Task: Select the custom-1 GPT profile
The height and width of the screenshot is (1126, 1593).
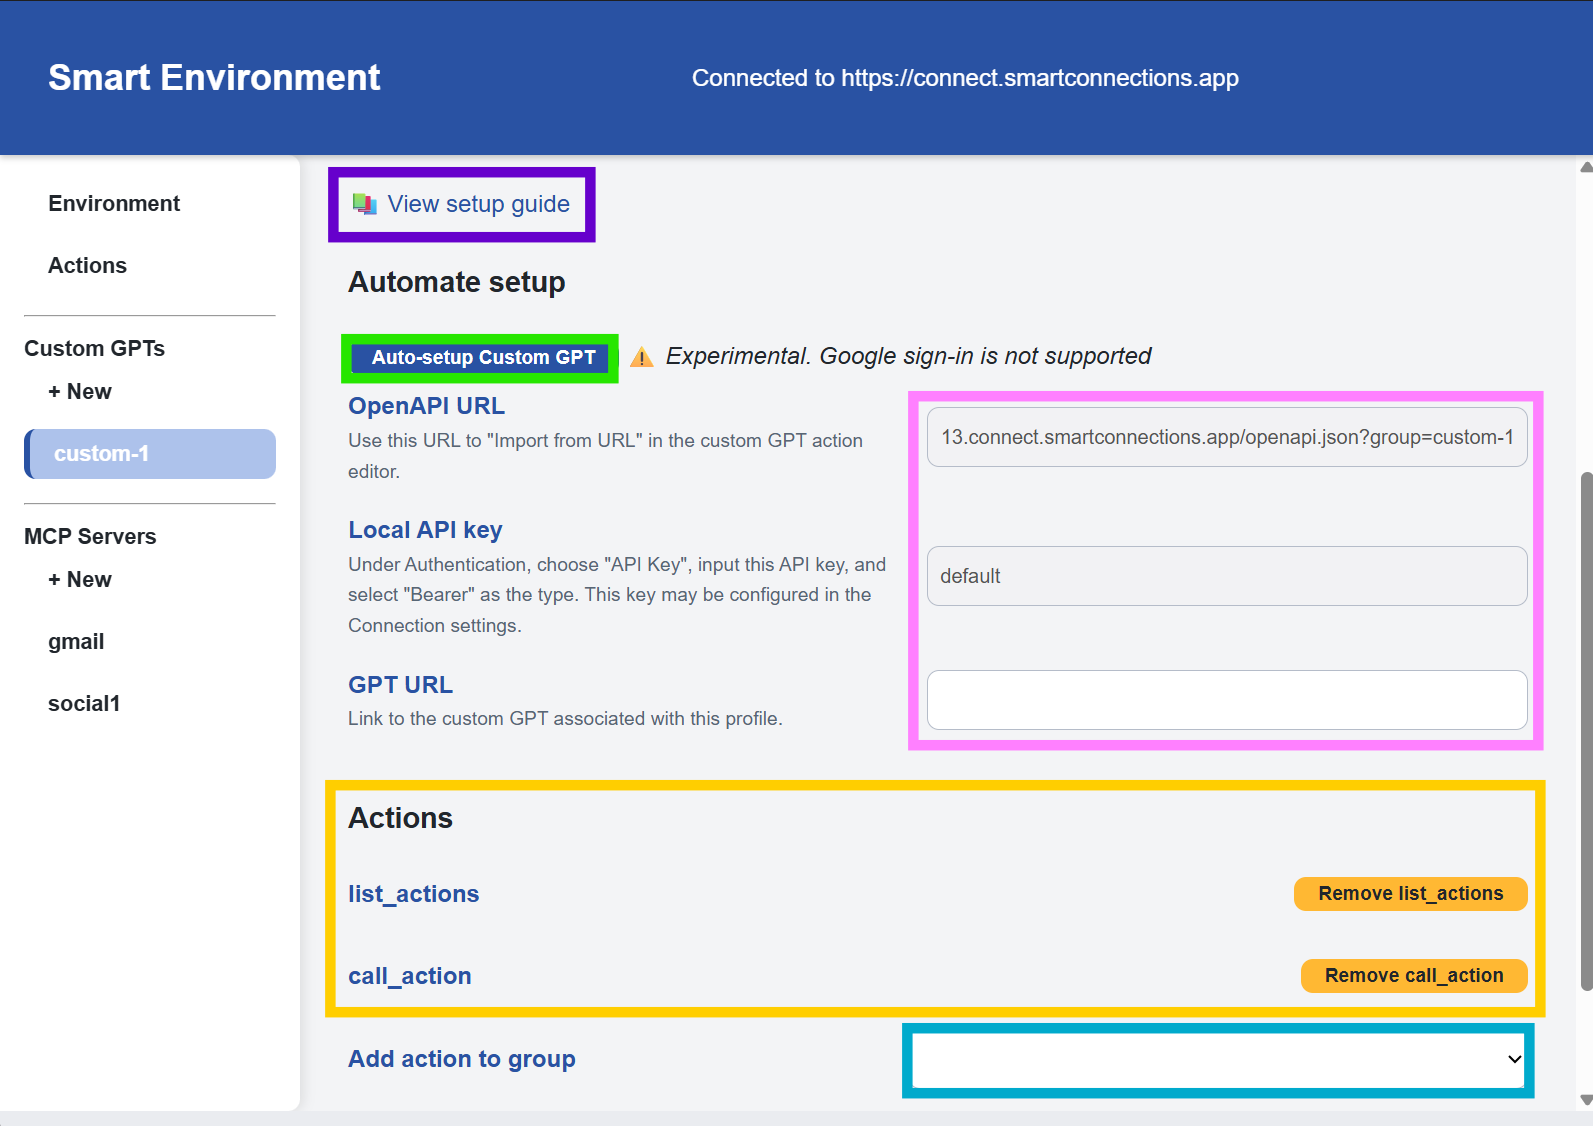Action: pyautogui.click(x=150, y=454)
